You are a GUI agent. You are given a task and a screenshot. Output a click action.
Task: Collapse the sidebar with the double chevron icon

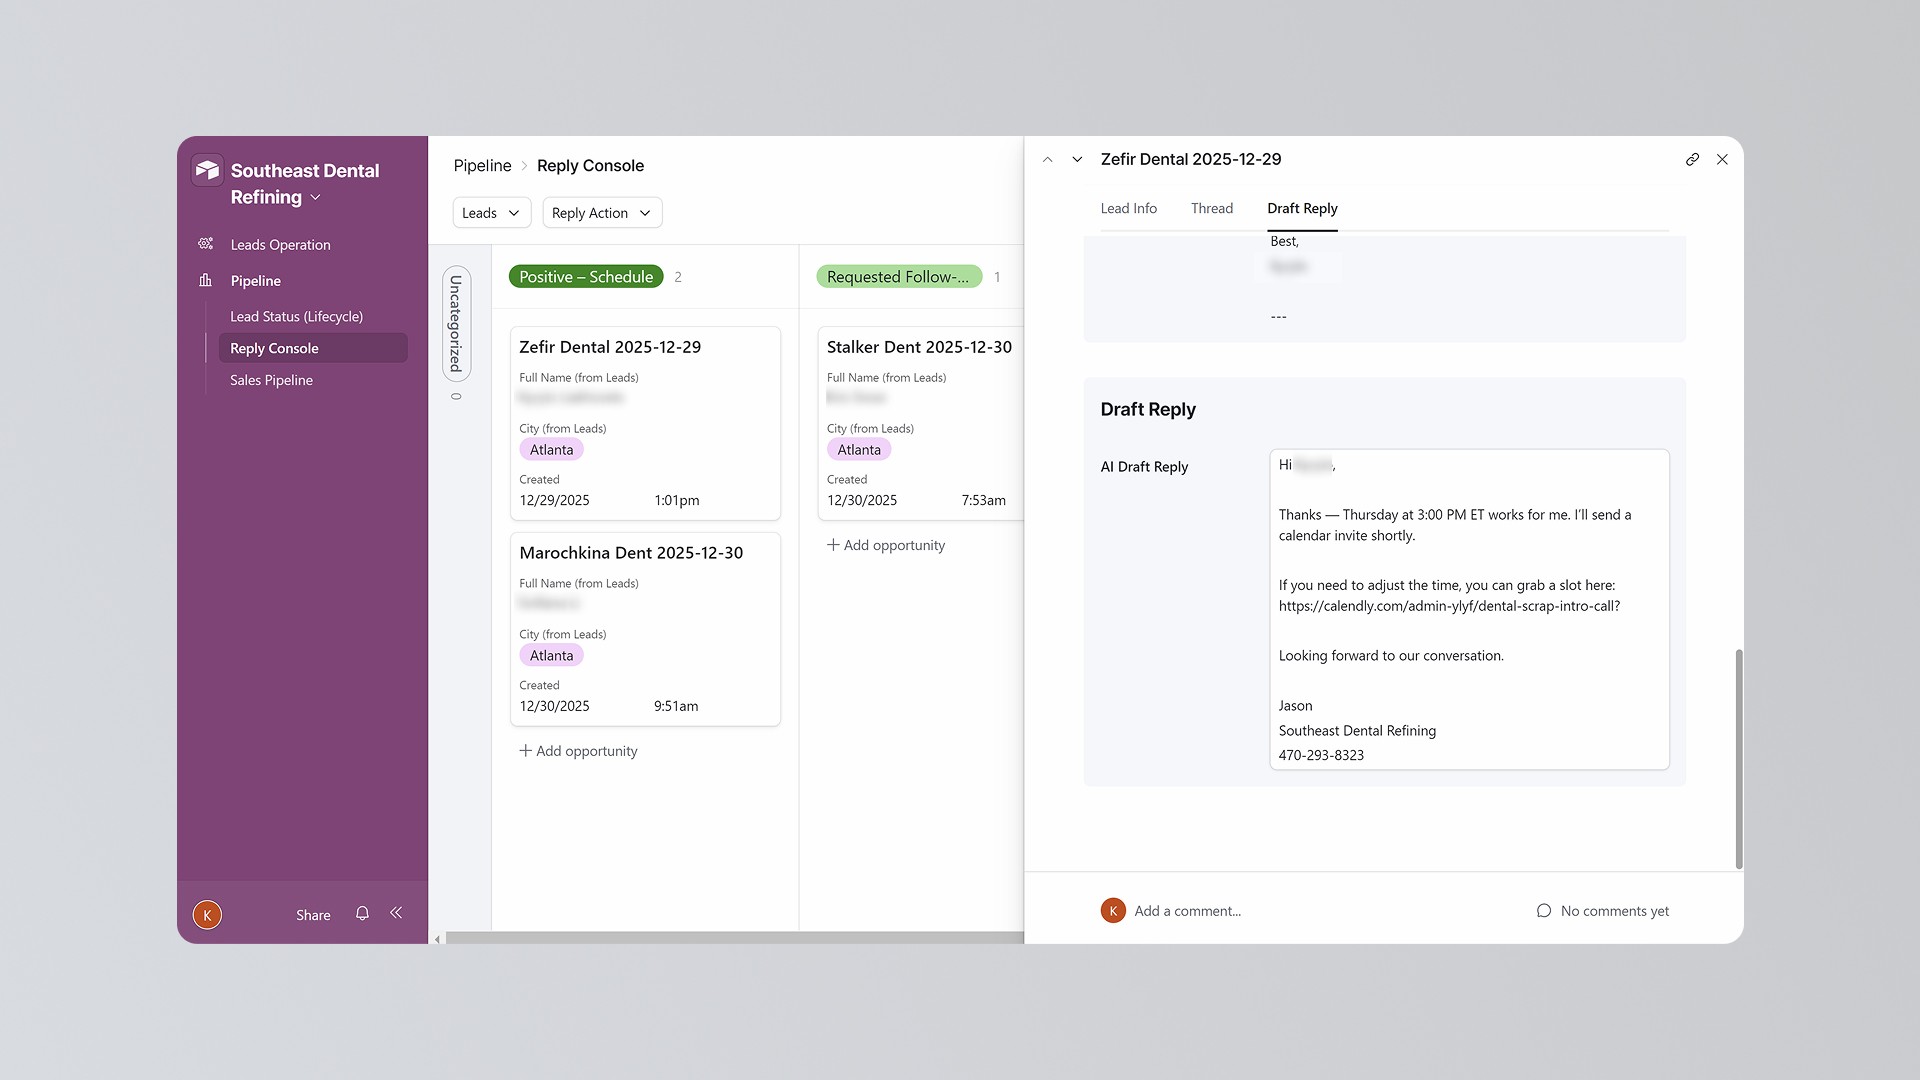pos(396,913)
